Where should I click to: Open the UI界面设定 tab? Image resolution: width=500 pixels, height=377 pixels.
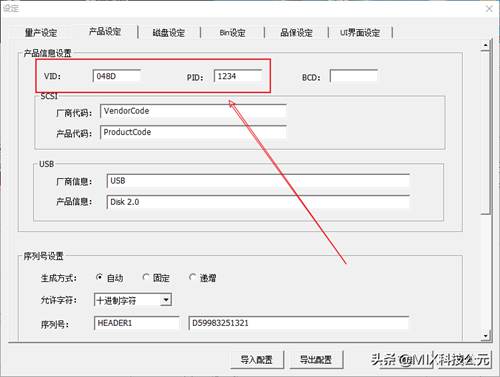(x=360, y=33)
